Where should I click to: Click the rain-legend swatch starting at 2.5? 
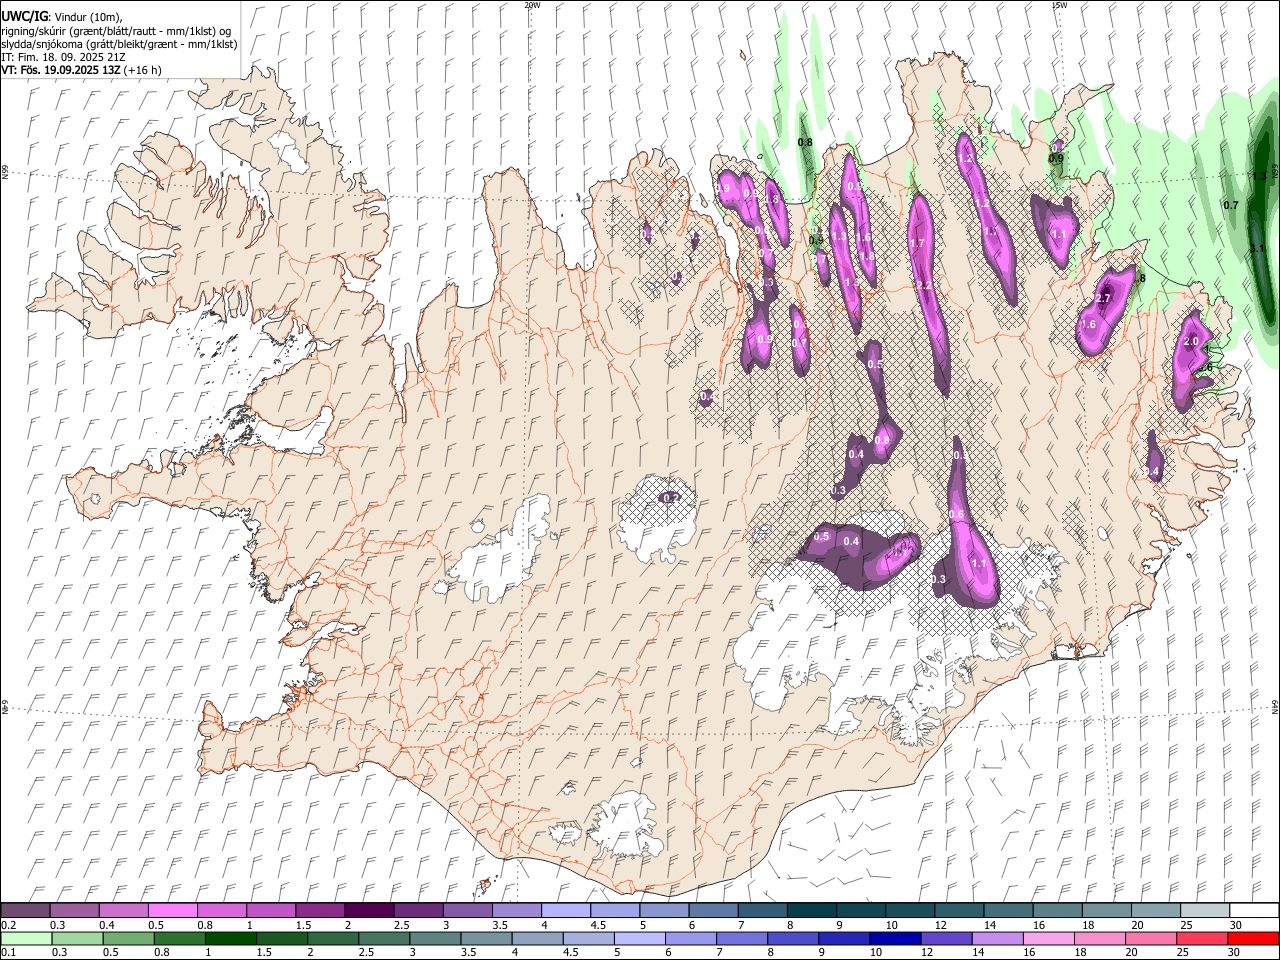385,939
